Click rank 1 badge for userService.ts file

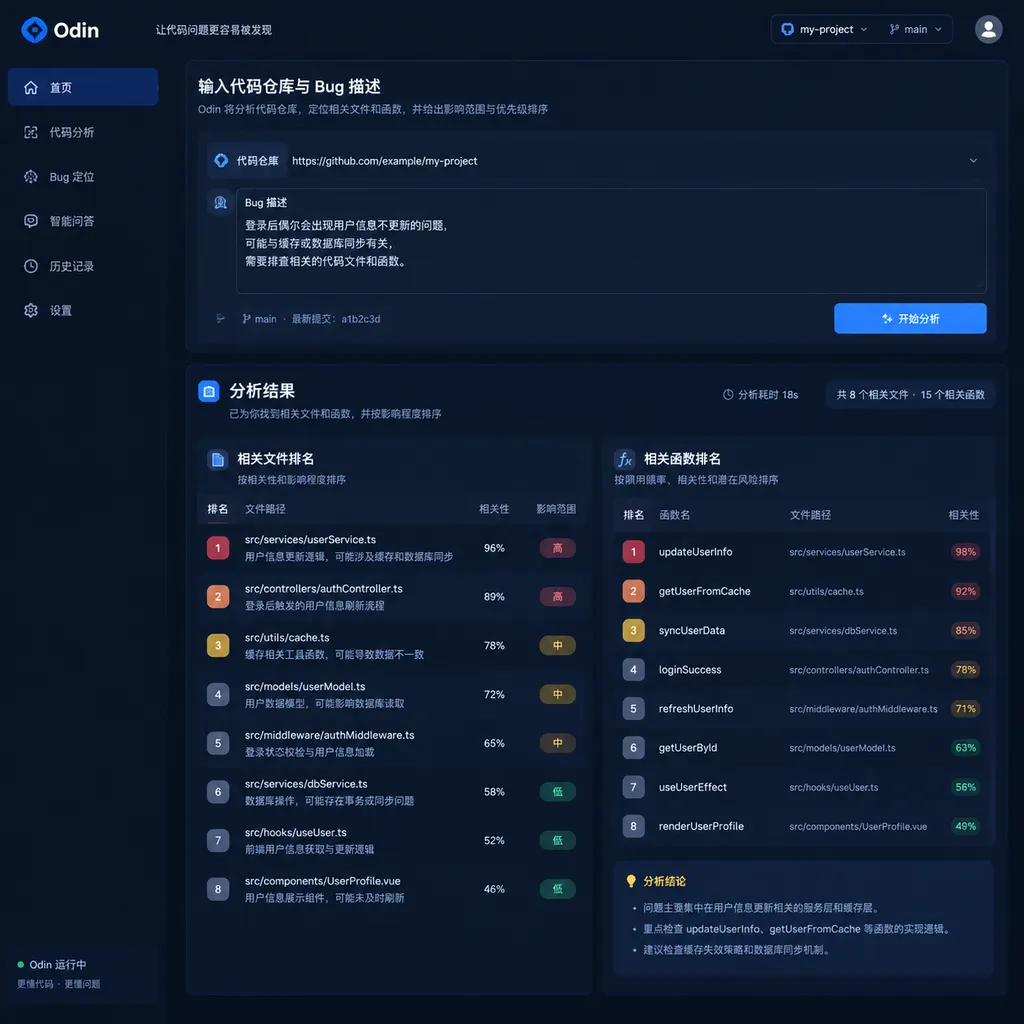pyautogui.click(x=218, y=548)
